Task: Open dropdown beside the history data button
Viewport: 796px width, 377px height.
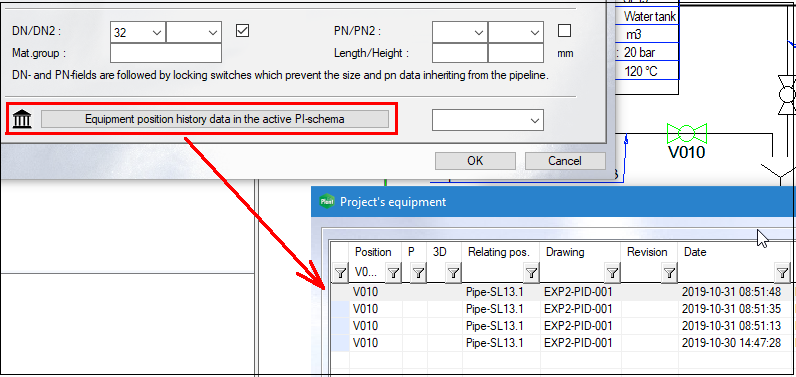Action: point(488,120)
